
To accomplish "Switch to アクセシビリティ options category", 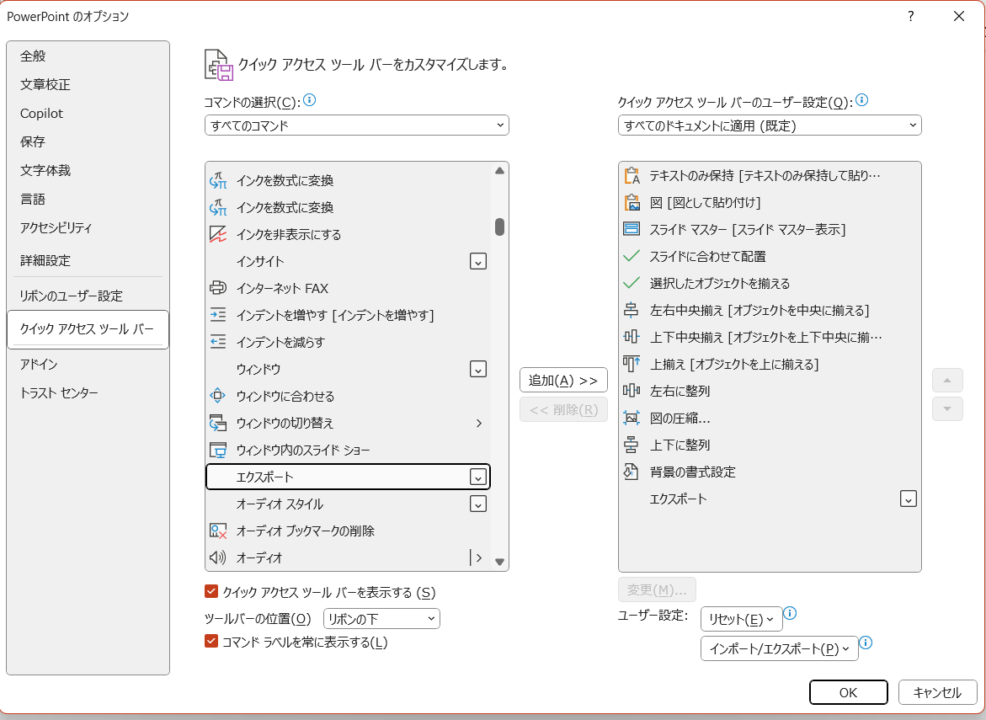I will point(88,228).
